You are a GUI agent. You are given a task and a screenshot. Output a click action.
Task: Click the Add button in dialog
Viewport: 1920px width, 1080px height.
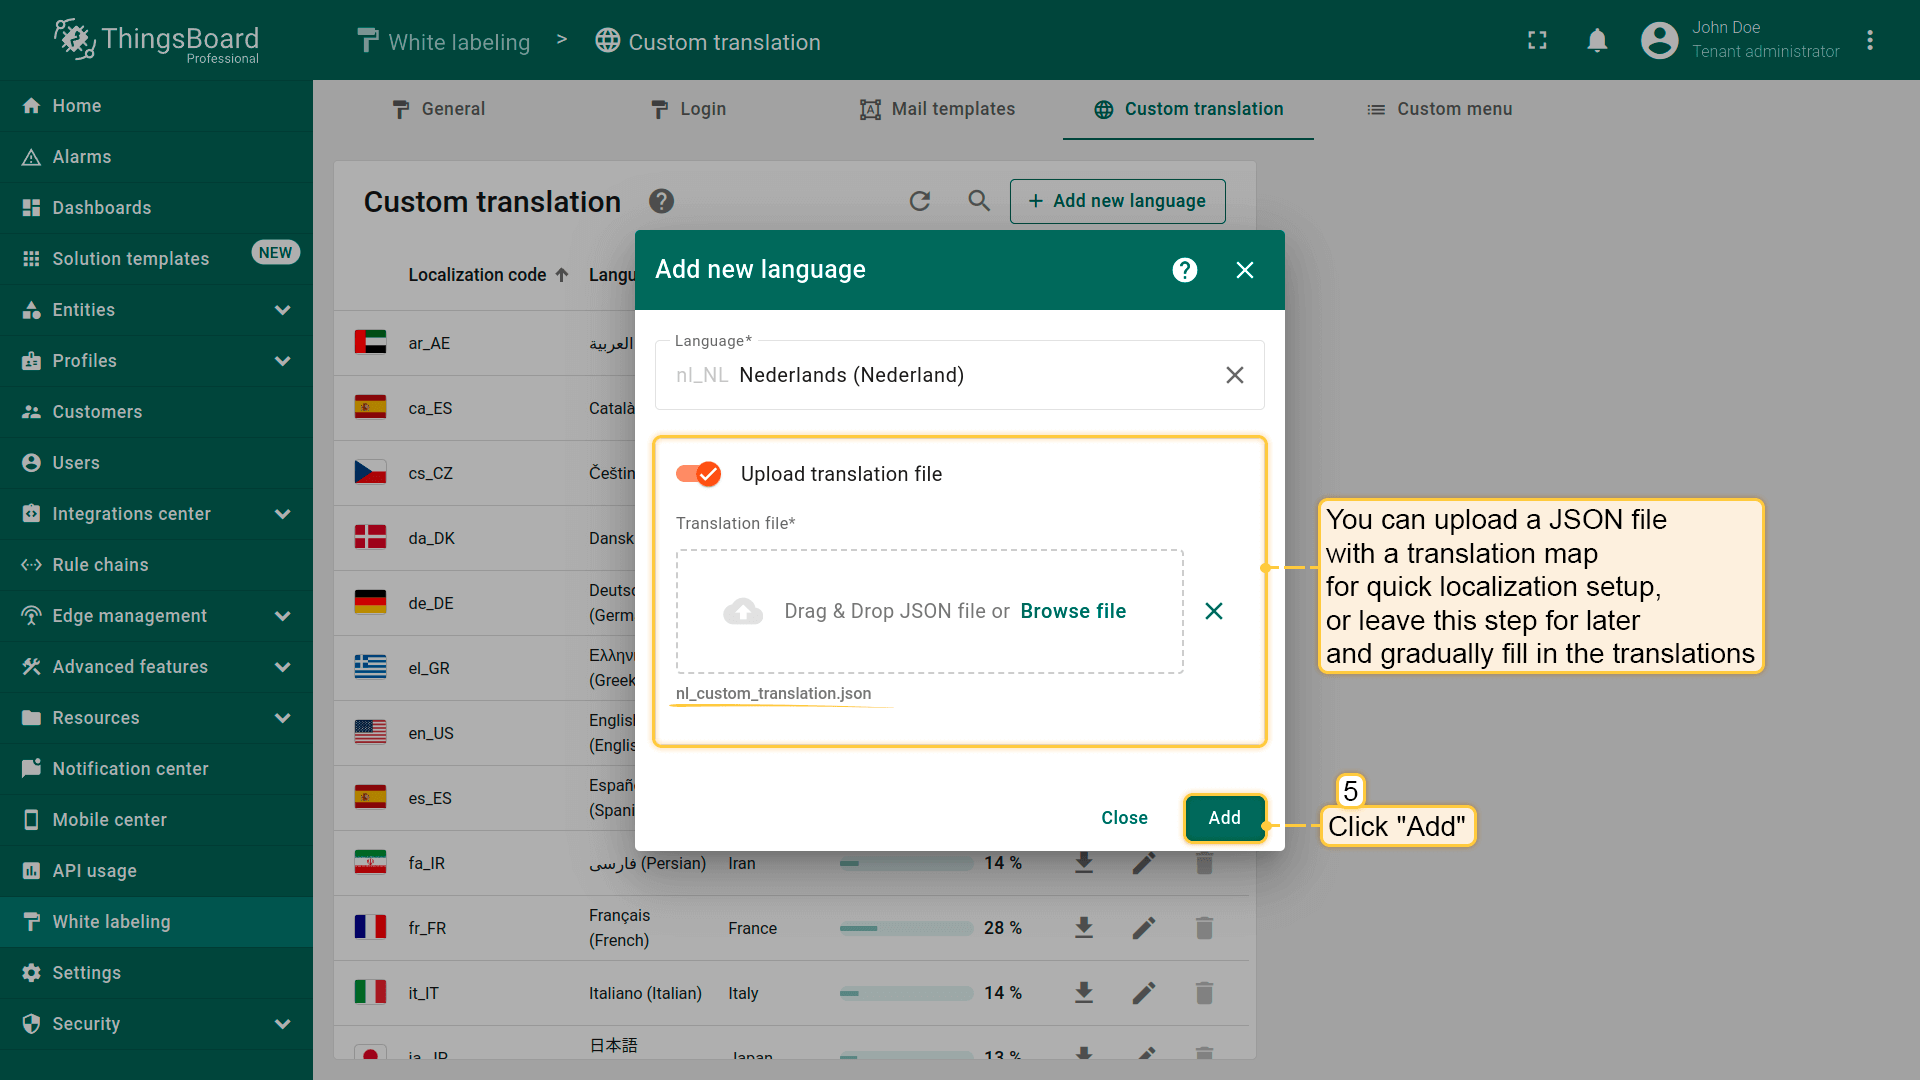pos(1224,818)
